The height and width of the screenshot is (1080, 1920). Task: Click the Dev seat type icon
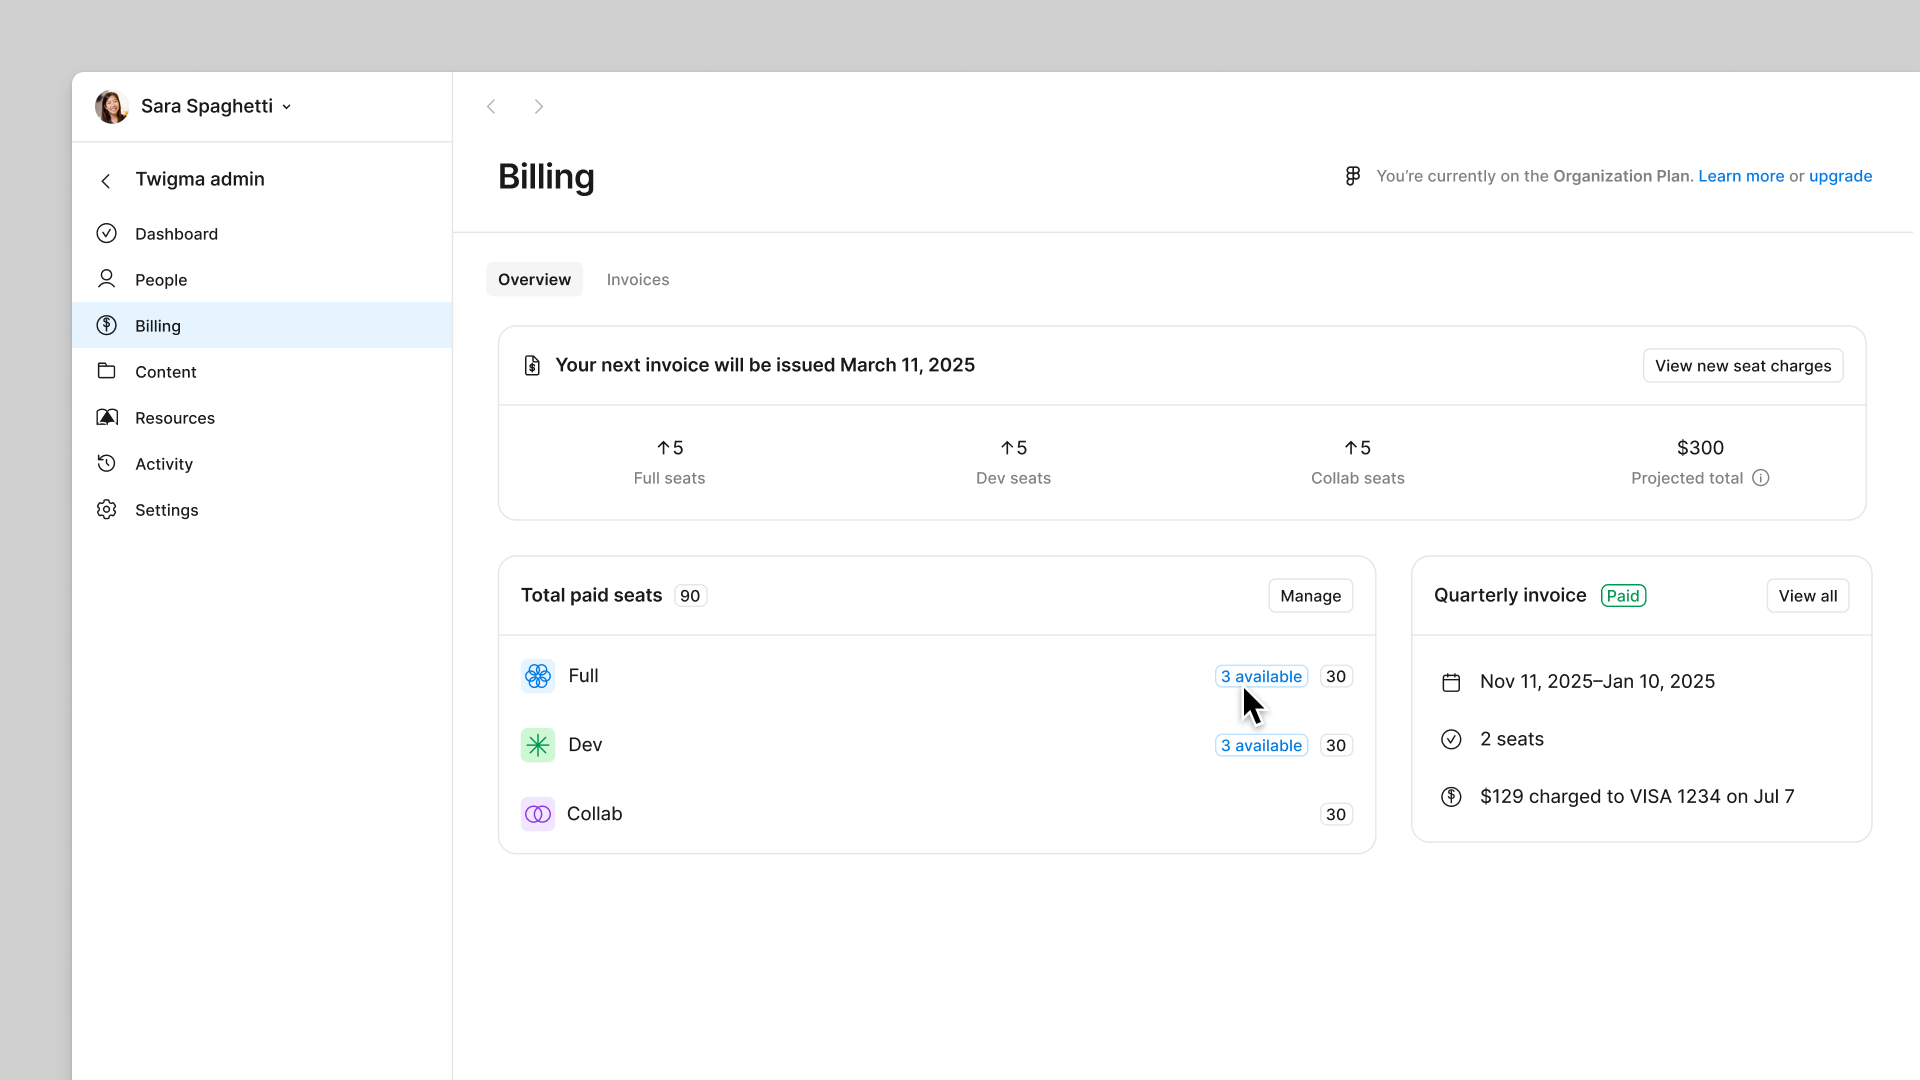pyautogui.click(x=538, y=744)
